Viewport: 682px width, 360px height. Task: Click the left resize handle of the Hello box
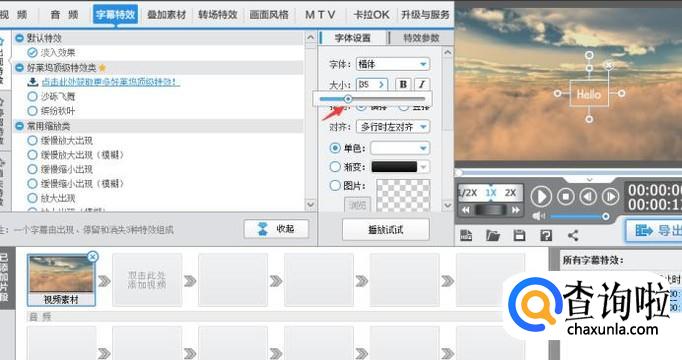coord(557,93)
